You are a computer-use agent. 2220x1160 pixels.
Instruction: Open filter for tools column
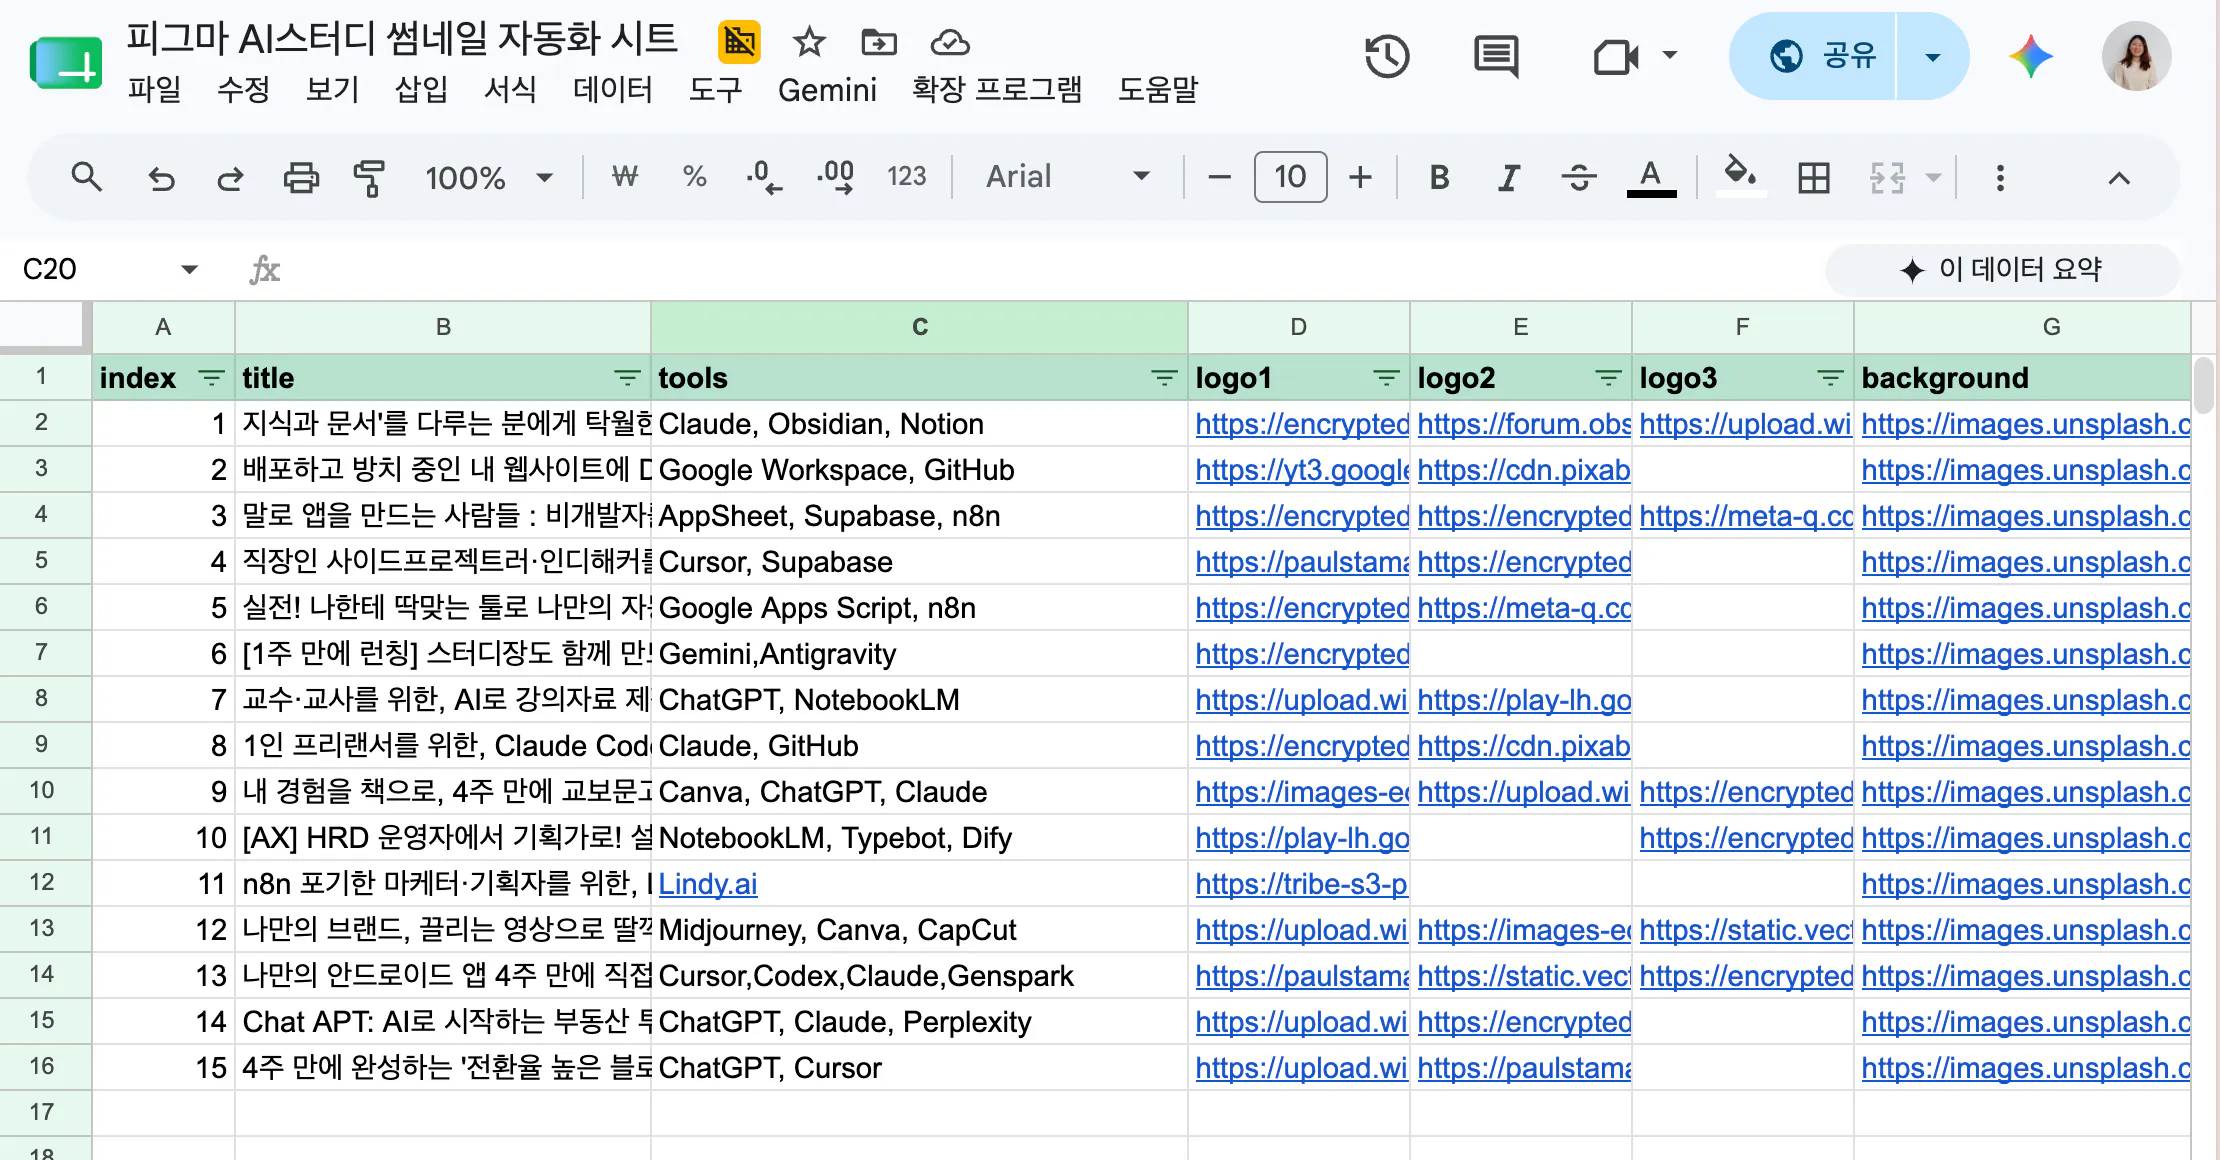click(x=1164, y=378)
